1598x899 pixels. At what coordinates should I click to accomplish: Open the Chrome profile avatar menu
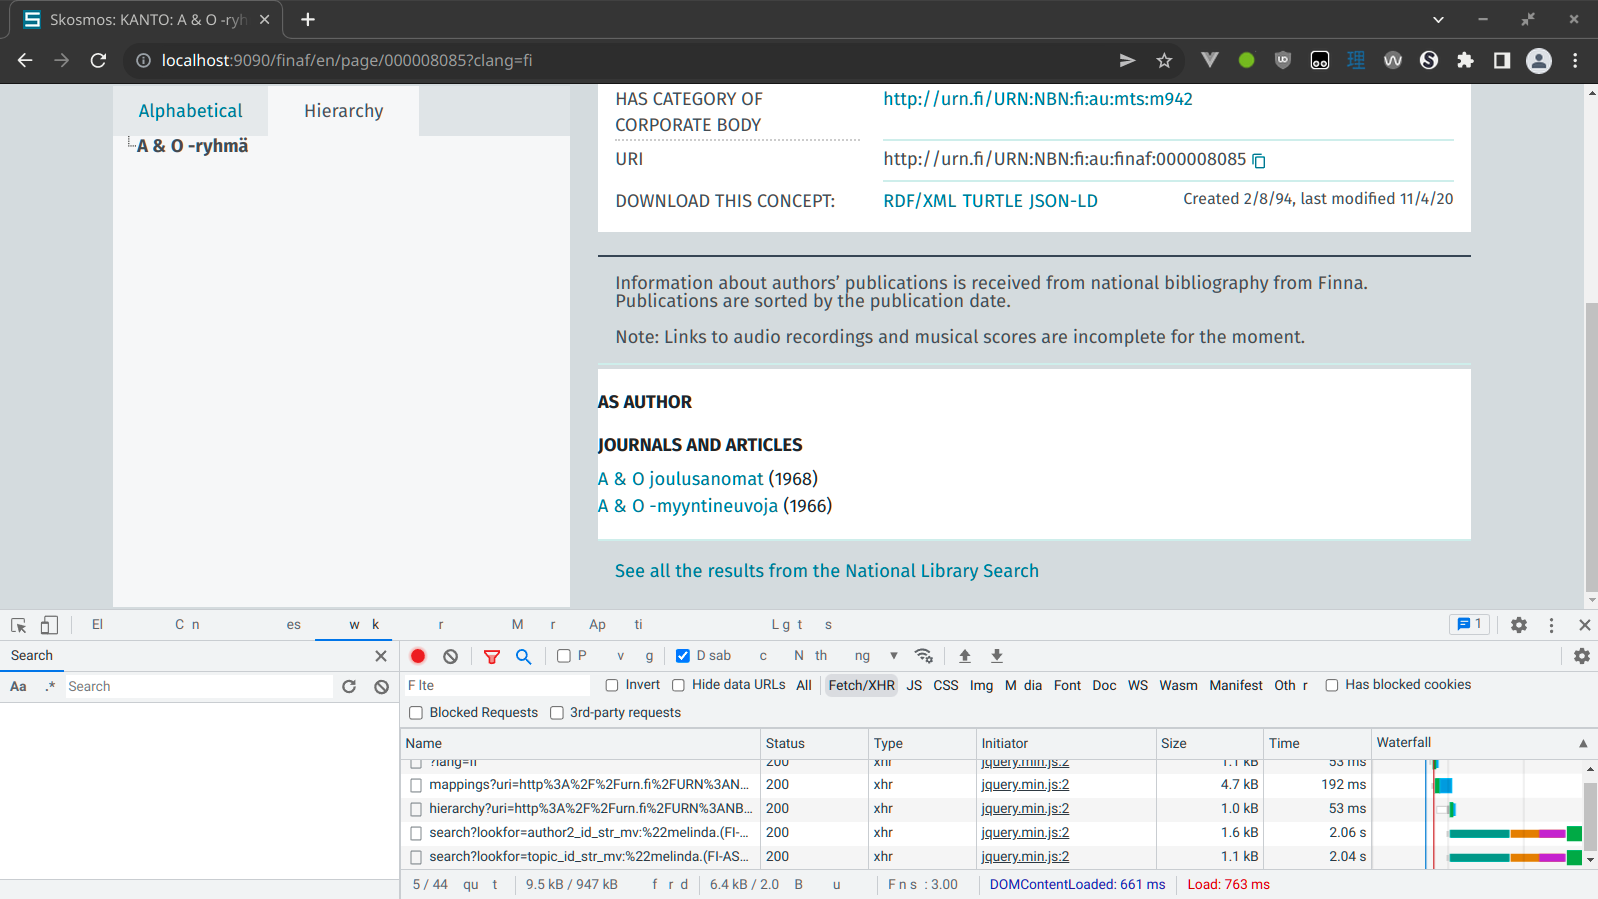pos(1539,60)
